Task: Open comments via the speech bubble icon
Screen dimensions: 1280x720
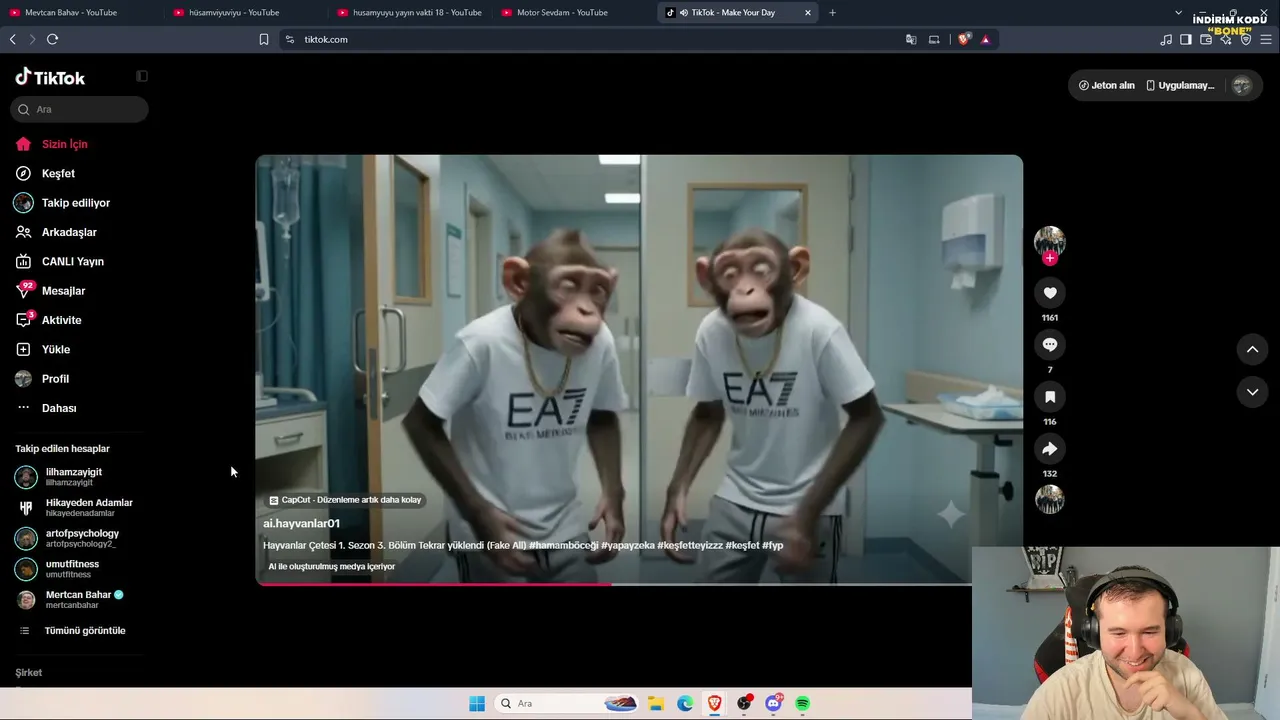Action: (1049, 345)
